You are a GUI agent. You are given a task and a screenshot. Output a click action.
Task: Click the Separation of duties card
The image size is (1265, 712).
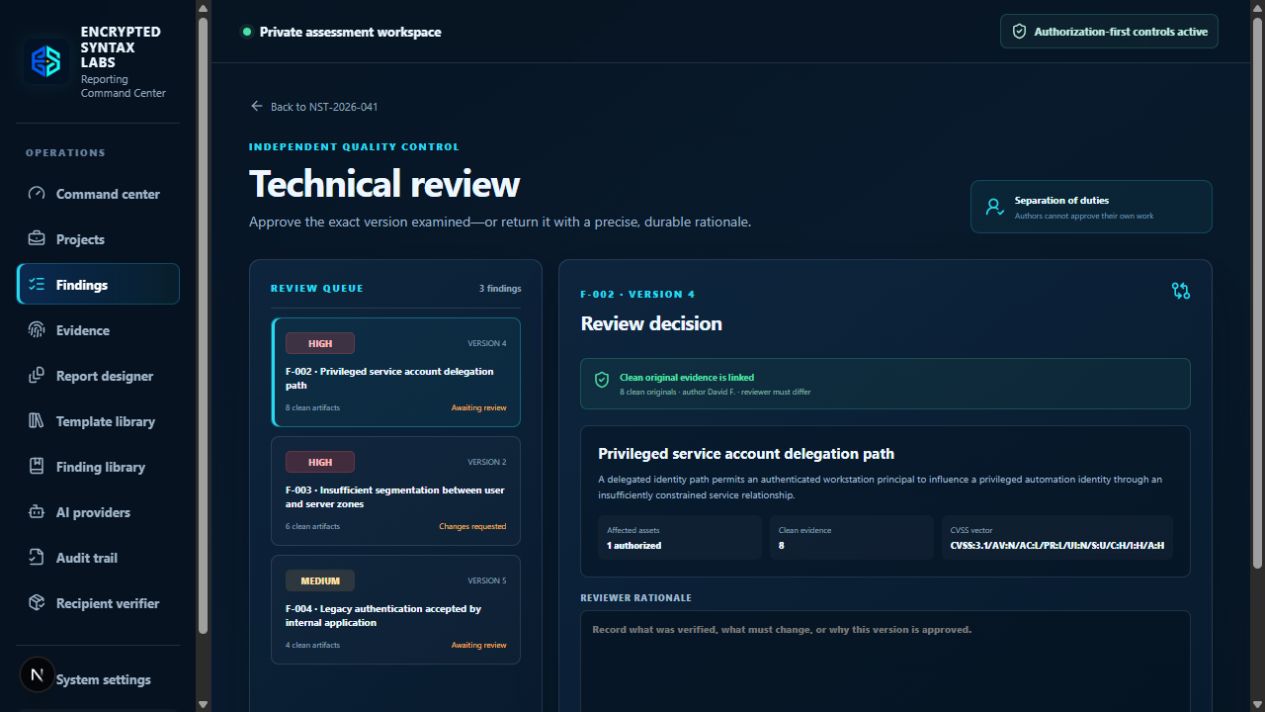click(1091, 207)
